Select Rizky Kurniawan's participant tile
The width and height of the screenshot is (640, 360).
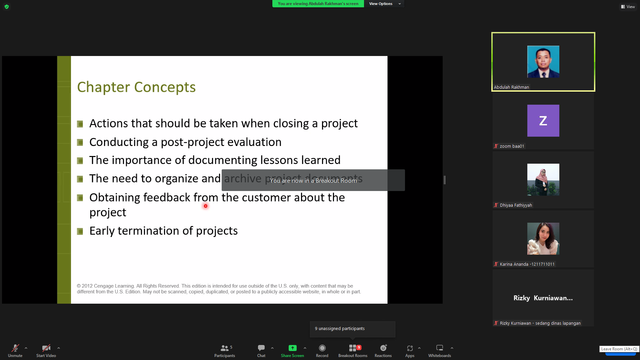pos(543,298)
